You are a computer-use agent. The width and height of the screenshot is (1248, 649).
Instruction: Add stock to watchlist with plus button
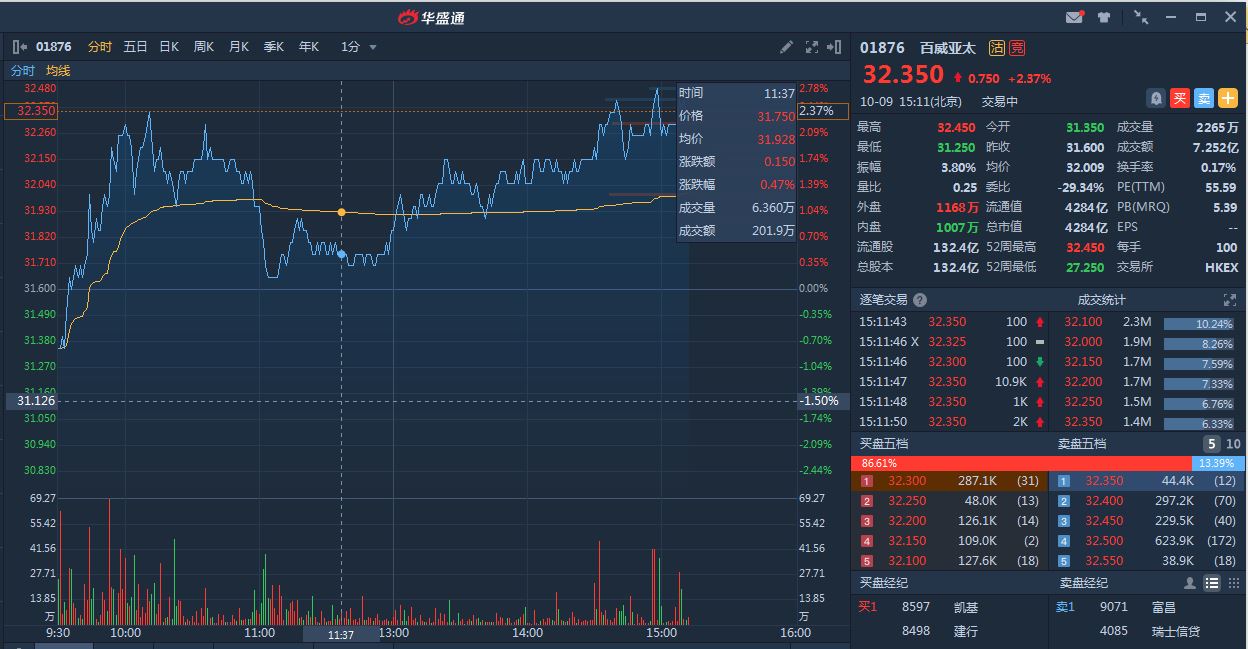[1228, 98]
